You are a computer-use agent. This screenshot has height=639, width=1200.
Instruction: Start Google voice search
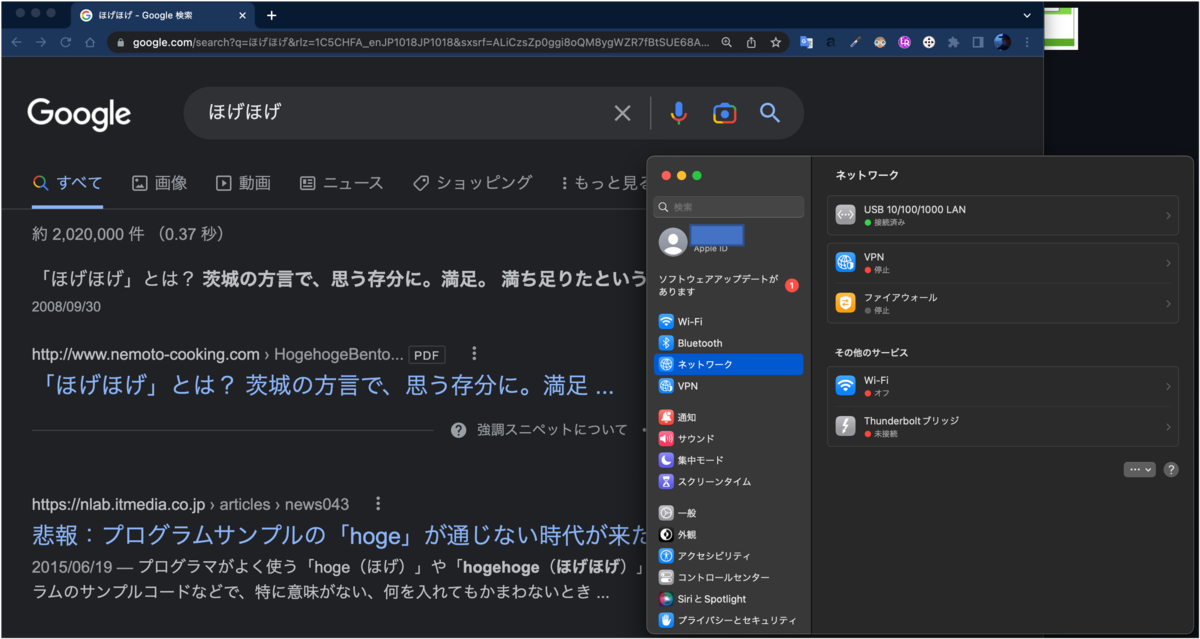point(679,113)
